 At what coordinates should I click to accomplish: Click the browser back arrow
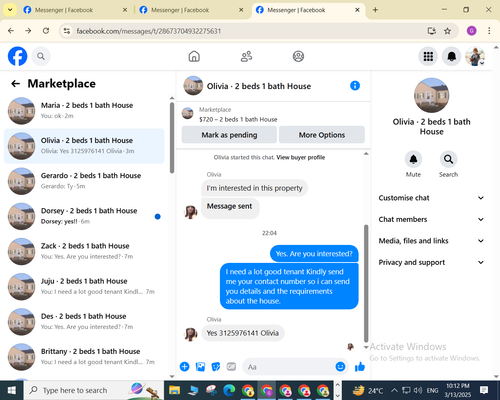pos(11,31)
